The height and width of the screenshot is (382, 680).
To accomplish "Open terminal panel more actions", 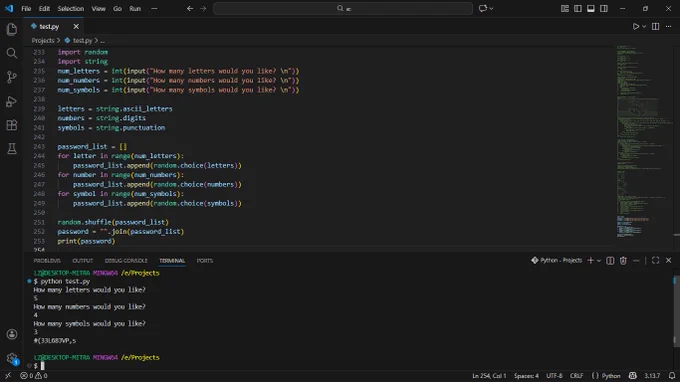I will pyautogui.click(x=636, y=260).
